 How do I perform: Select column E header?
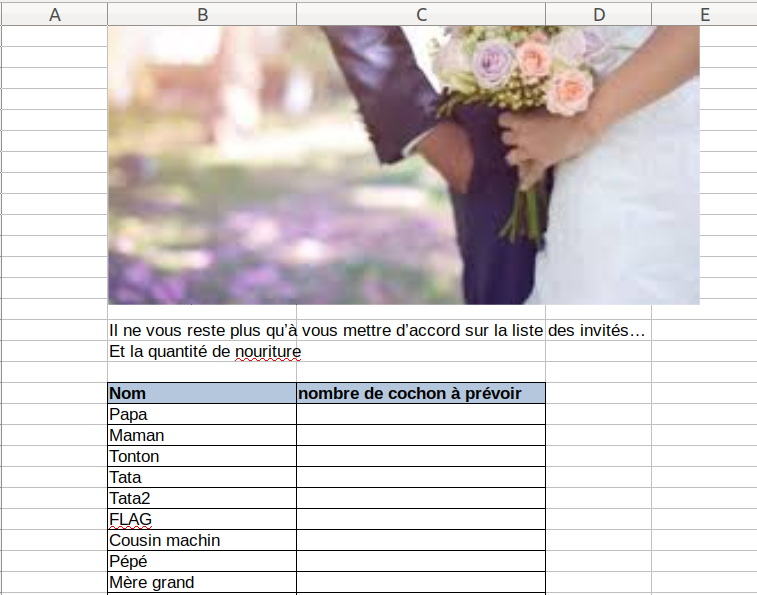(x=704, y=14)
